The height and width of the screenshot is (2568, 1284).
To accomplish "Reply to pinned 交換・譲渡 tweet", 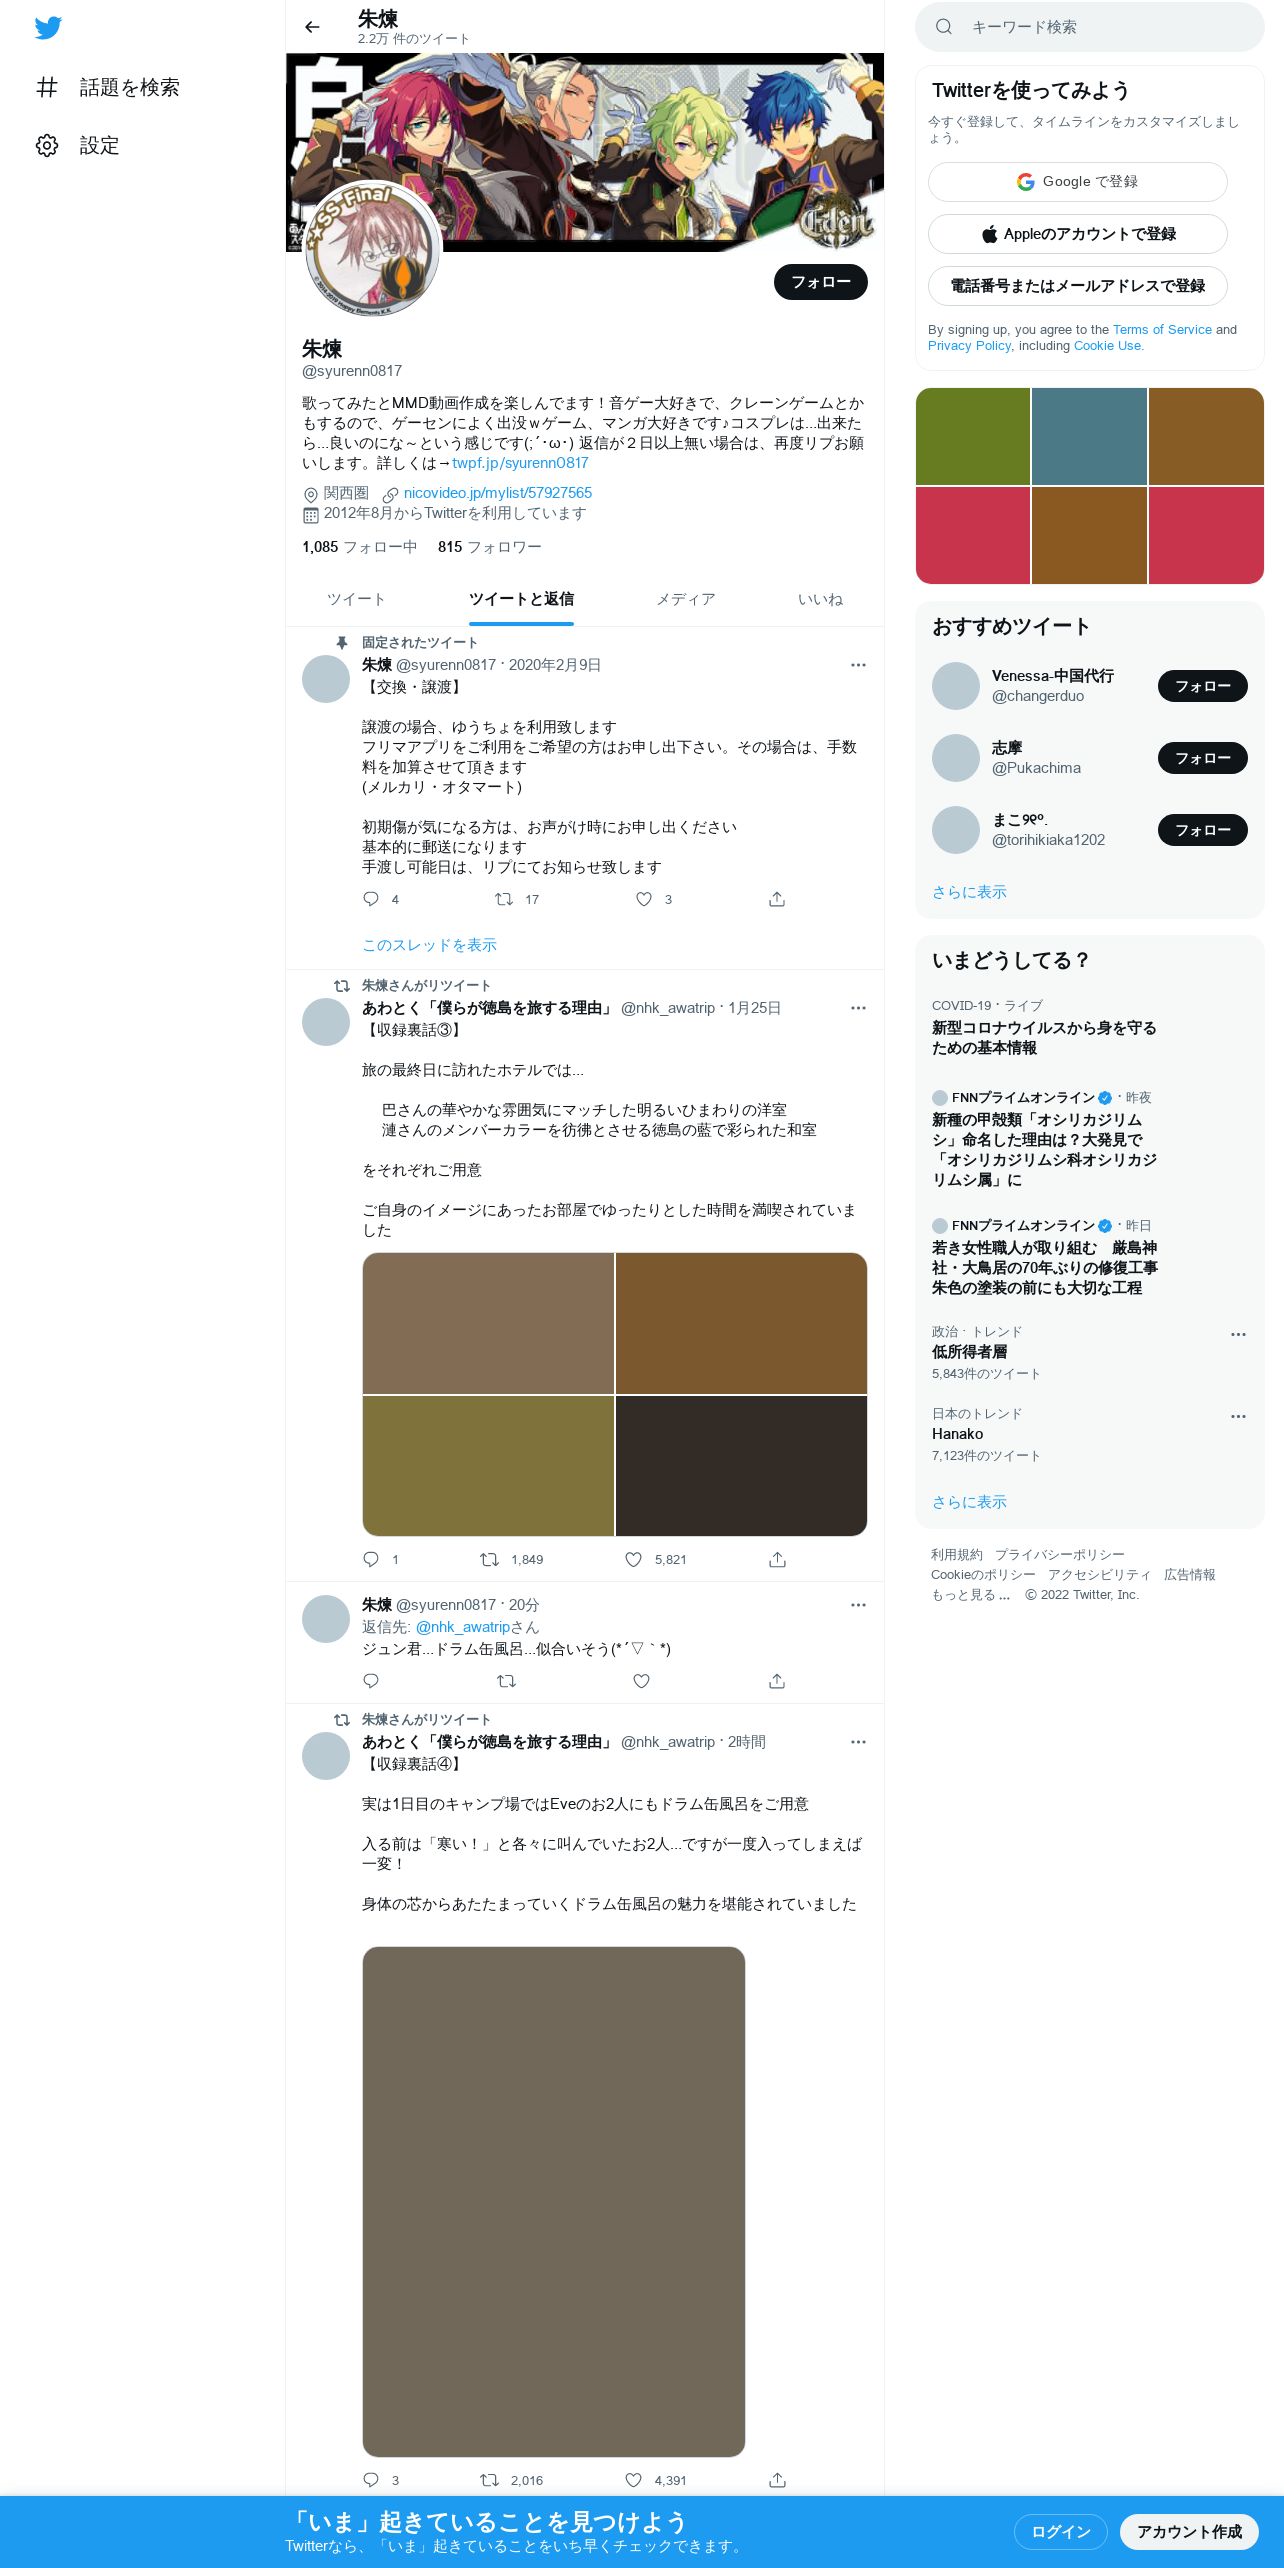I will tap(371, 899).
